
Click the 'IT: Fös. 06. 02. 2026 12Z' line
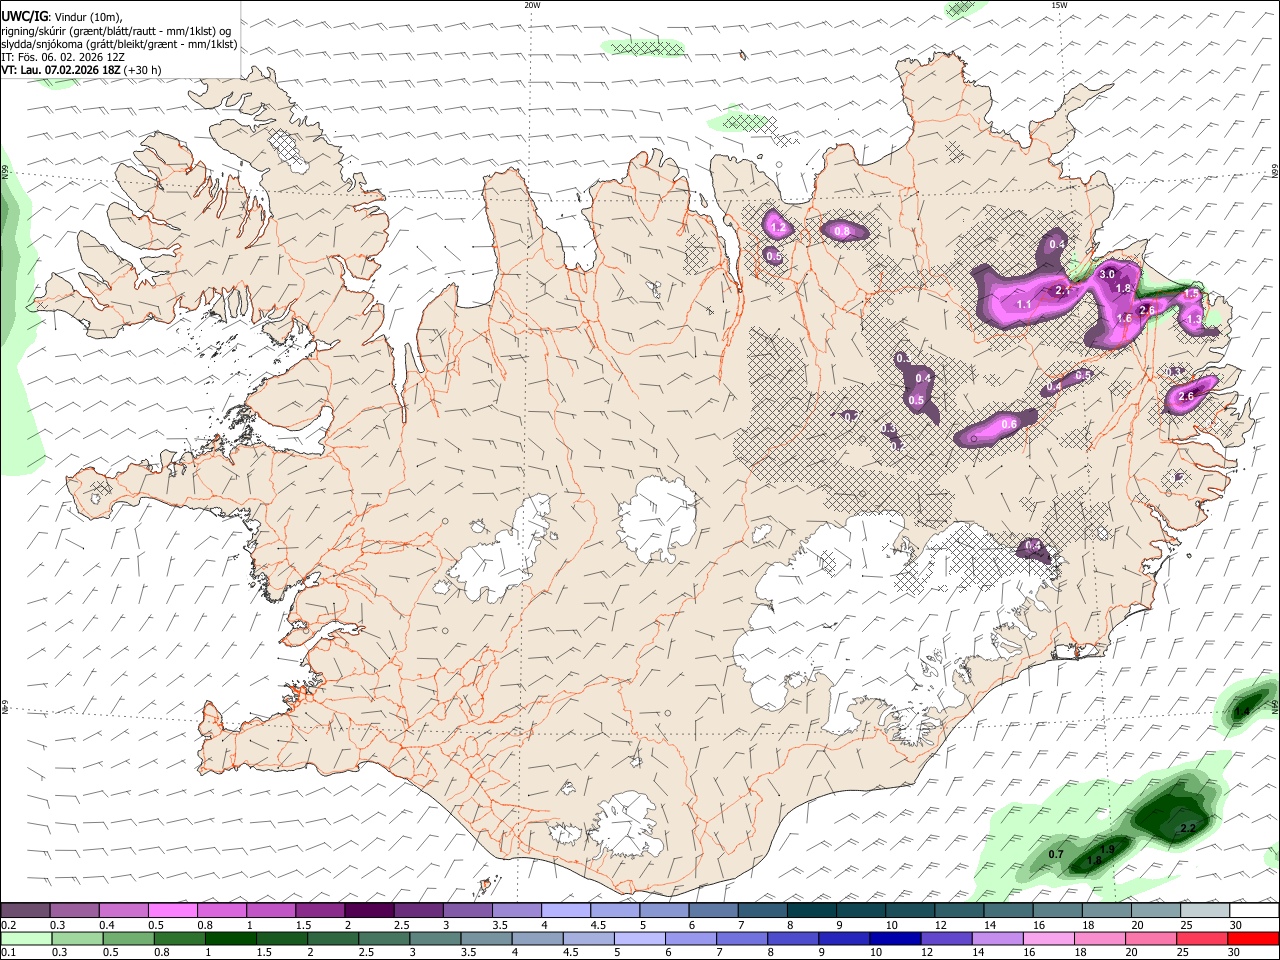[x=63, y=57]
